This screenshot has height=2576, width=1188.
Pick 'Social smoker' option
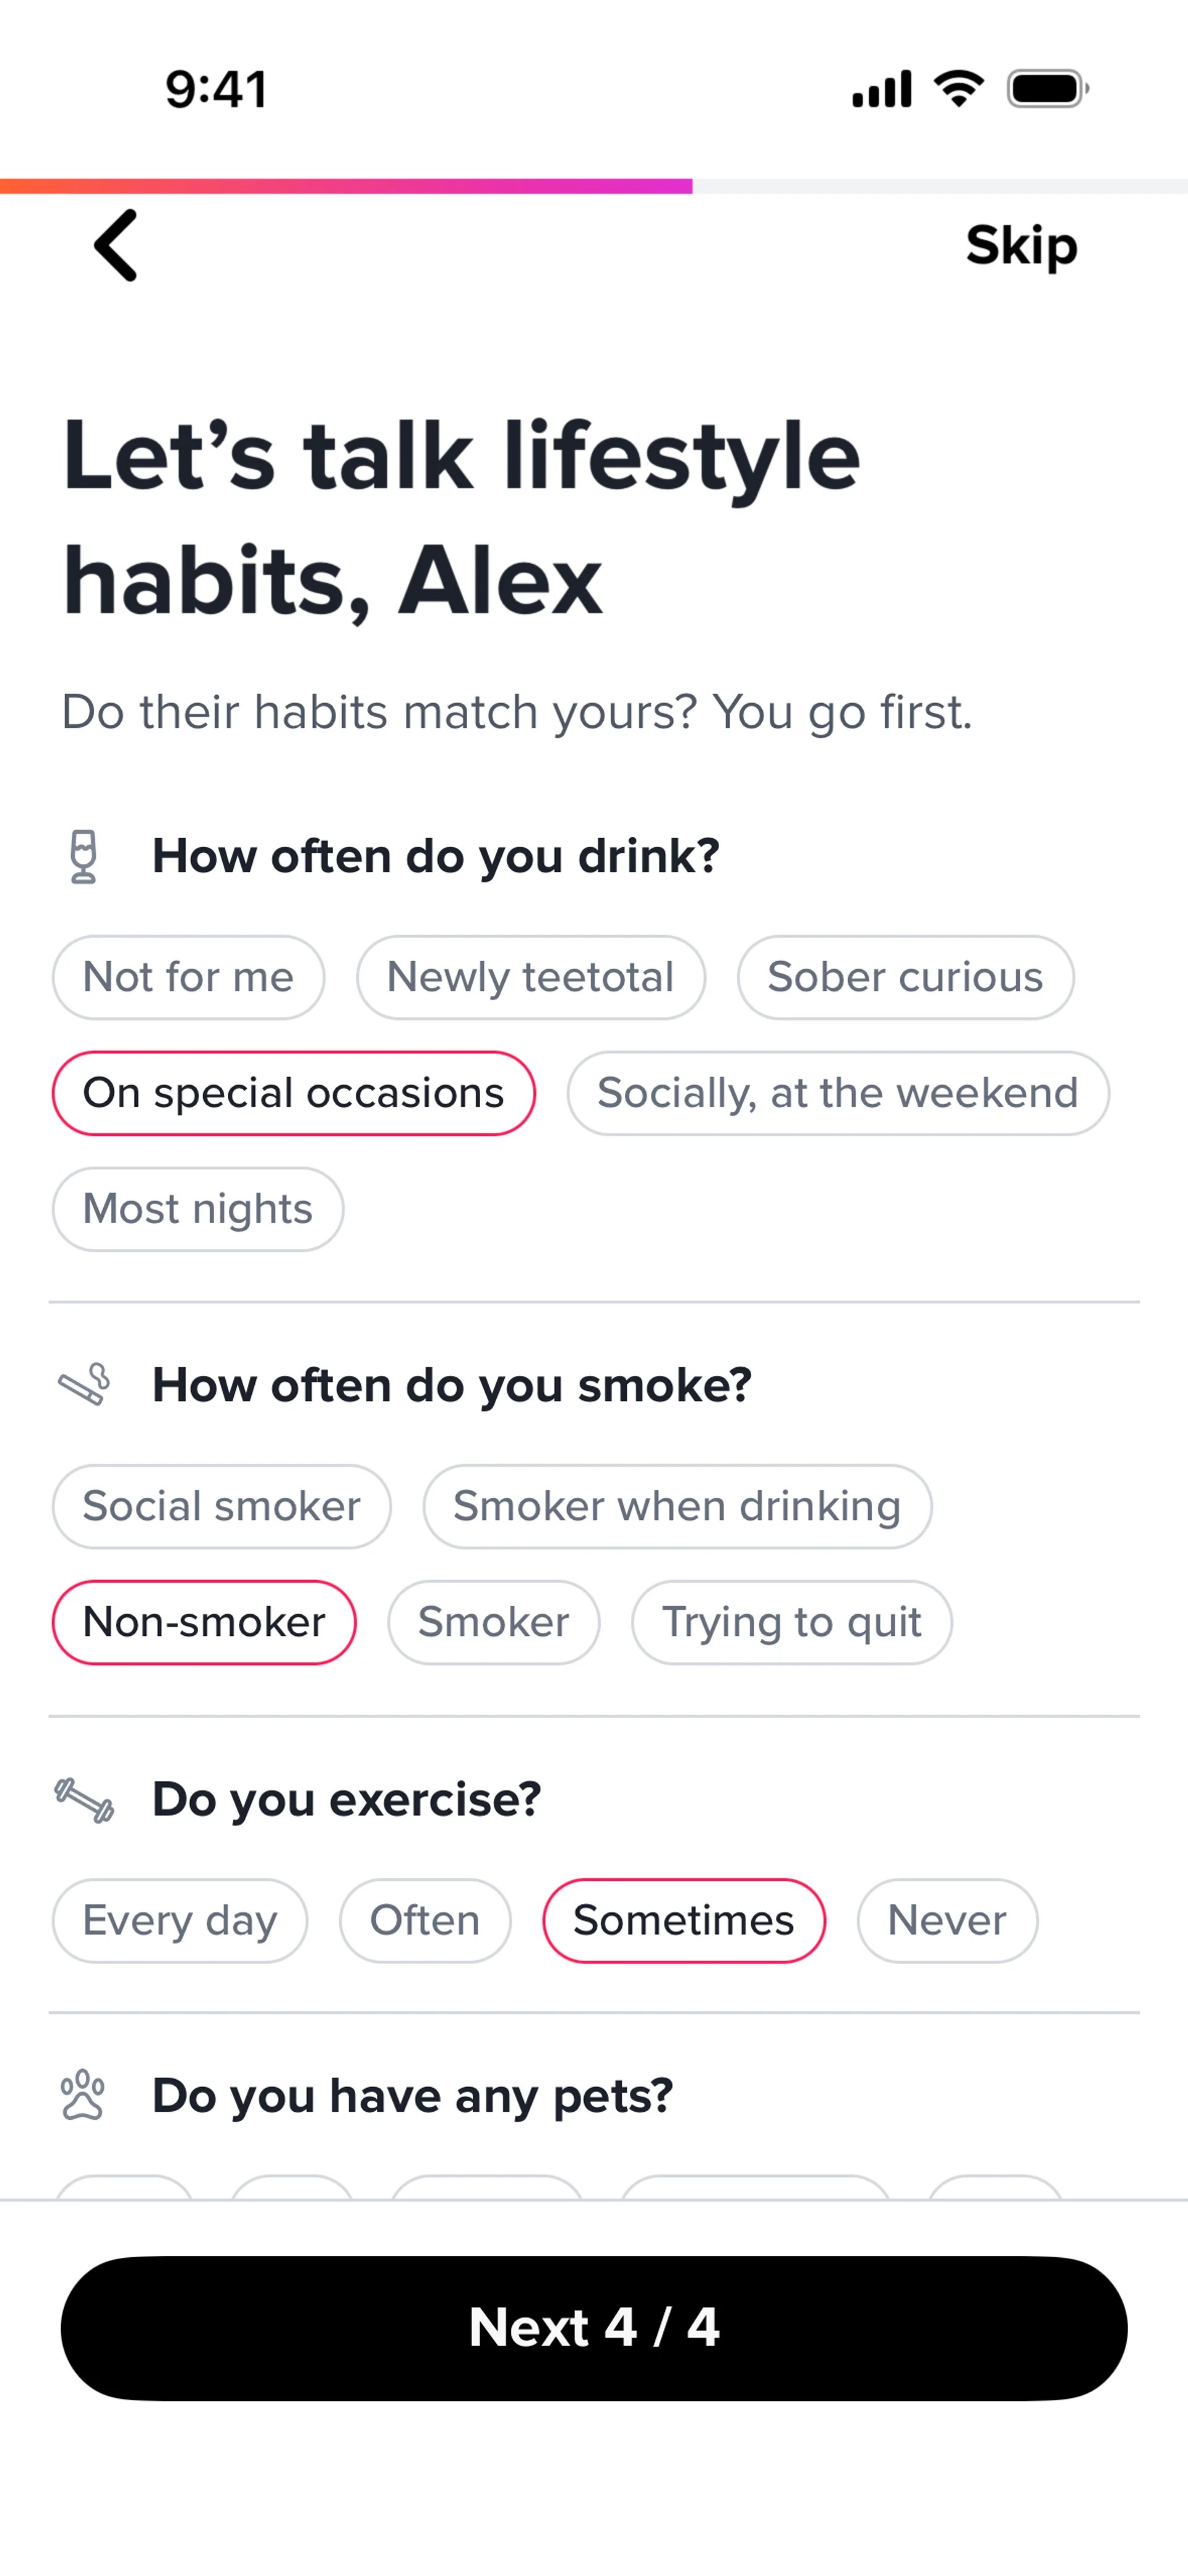222,1506
